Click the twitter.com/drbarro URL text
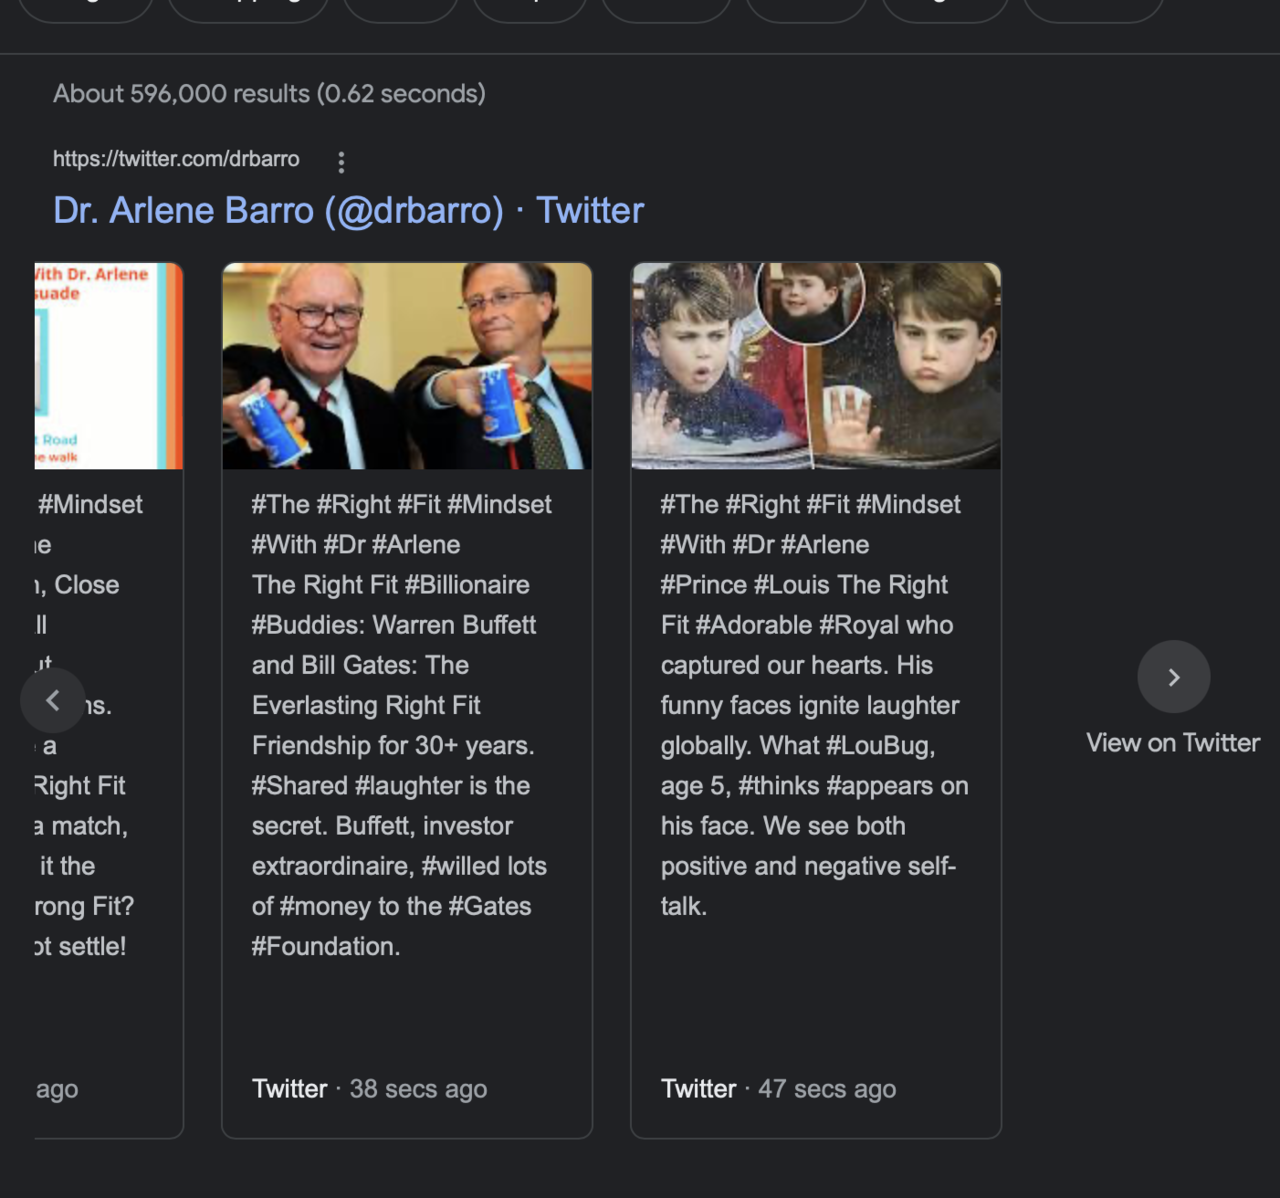 [176, 159]
